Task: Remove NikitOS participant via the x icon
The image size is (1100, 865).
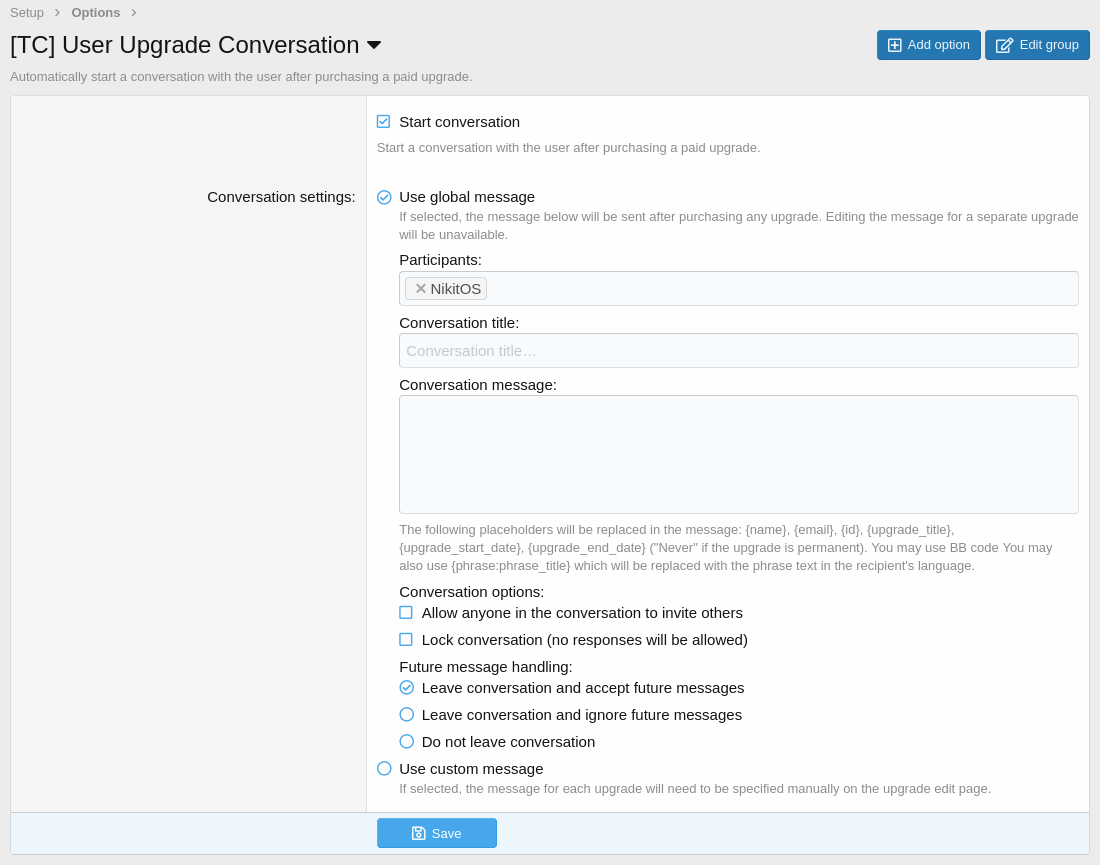Action: pyautogui.click(x=421, y=289)
